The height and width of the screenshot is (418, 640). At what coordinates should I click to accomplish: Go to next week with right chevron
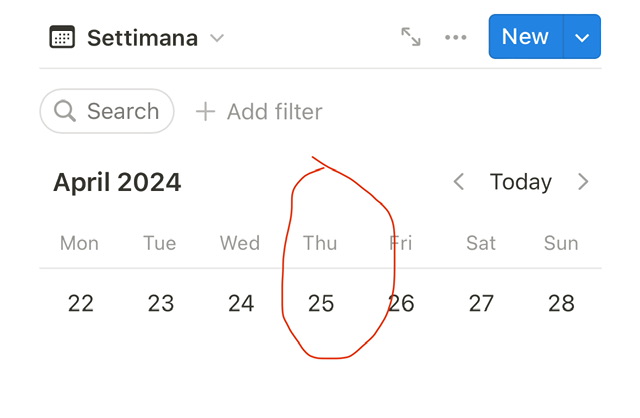tap(583, 182)
